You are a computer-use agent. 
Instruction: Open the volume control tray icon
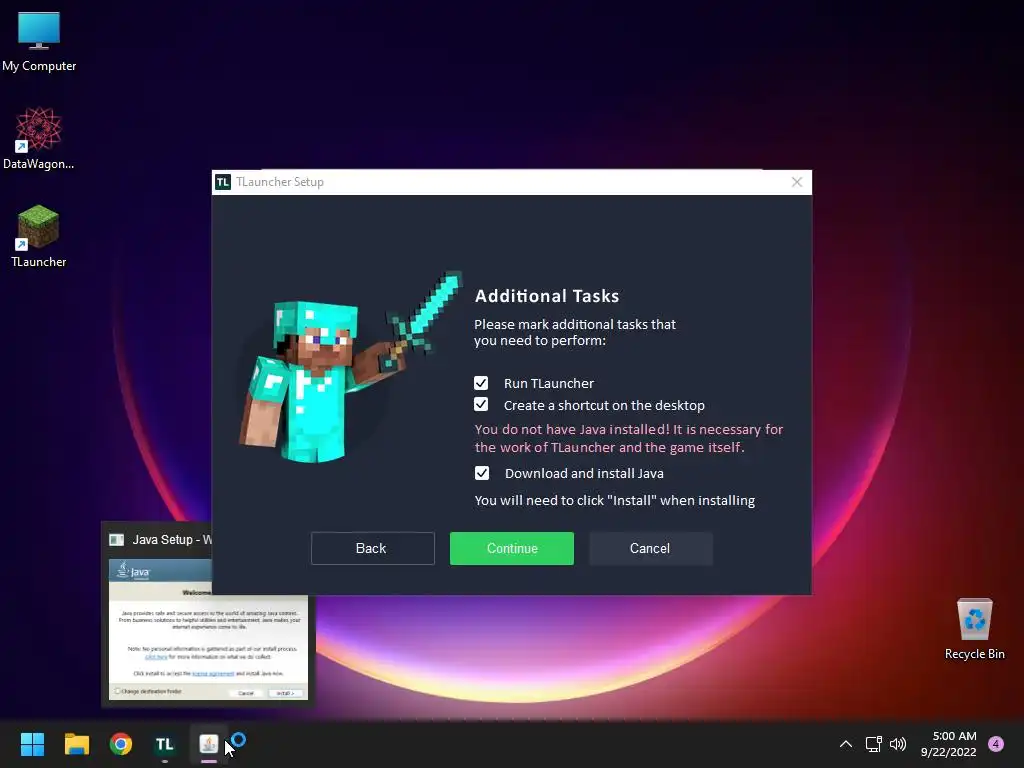(x=899, y=744)
